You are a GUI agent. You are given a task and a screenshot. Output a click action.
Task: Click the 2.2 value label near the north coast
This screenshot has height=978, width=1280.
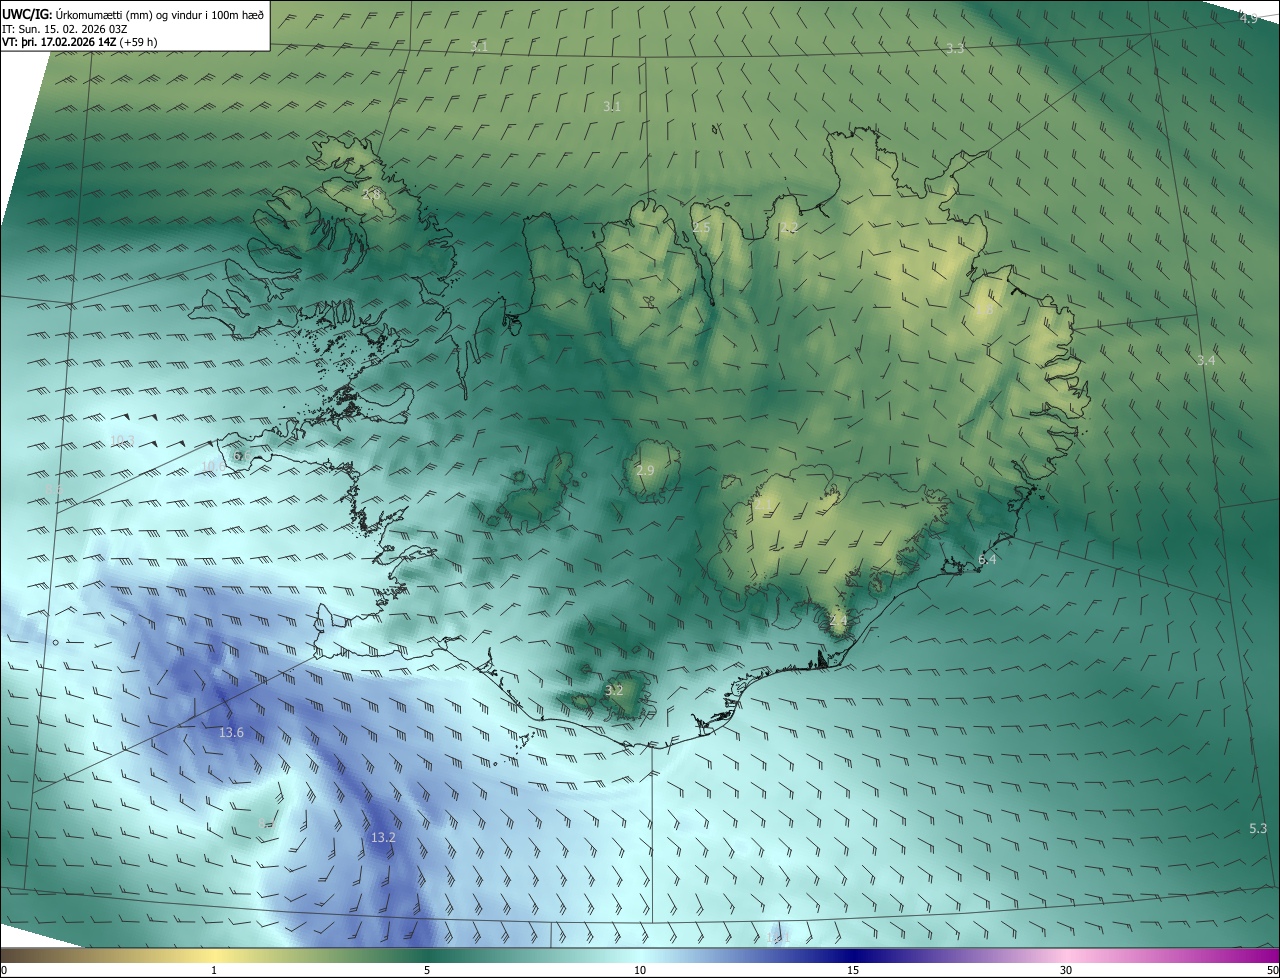pos(789,229)
